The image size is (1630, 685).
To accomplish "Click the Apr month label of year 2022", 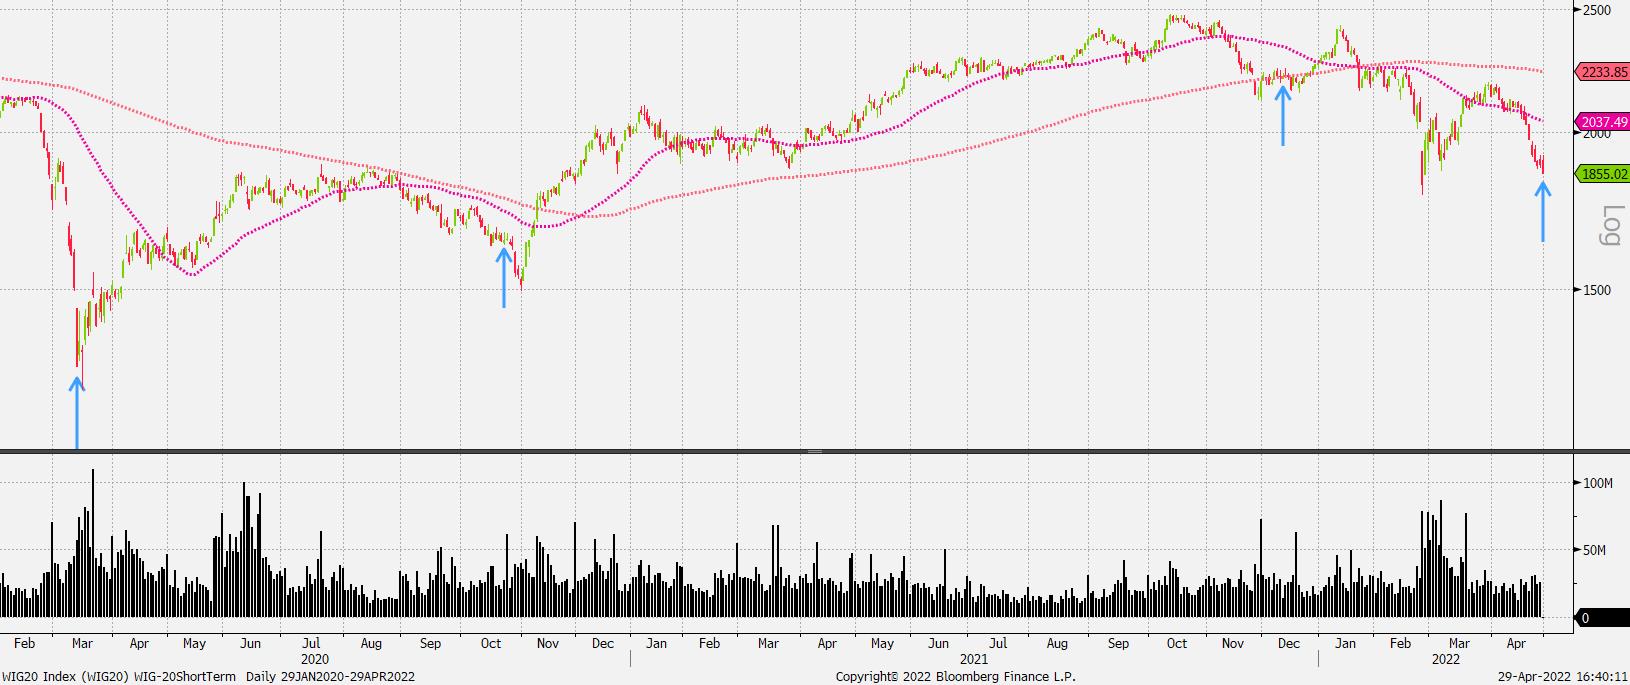I will pyautogui.click(x=1518, y=643).
